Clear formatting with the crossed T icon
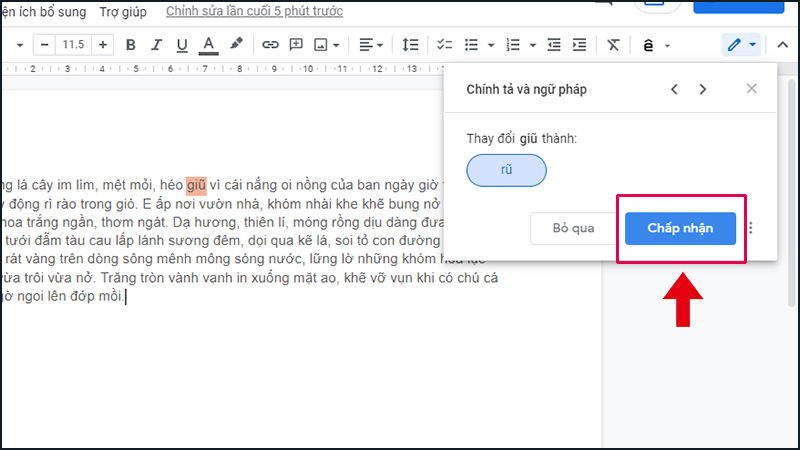 pyautogui.click(x=613, y=45)
